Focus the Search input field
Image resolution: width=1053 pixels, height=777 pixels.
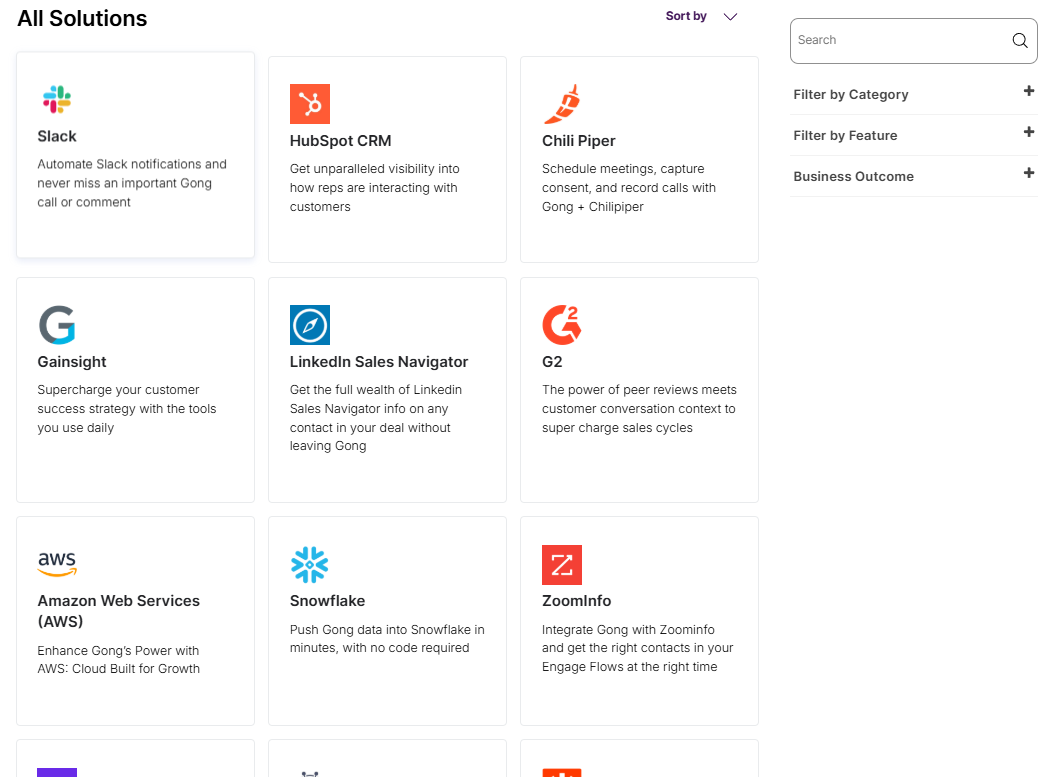pos(913,41)
